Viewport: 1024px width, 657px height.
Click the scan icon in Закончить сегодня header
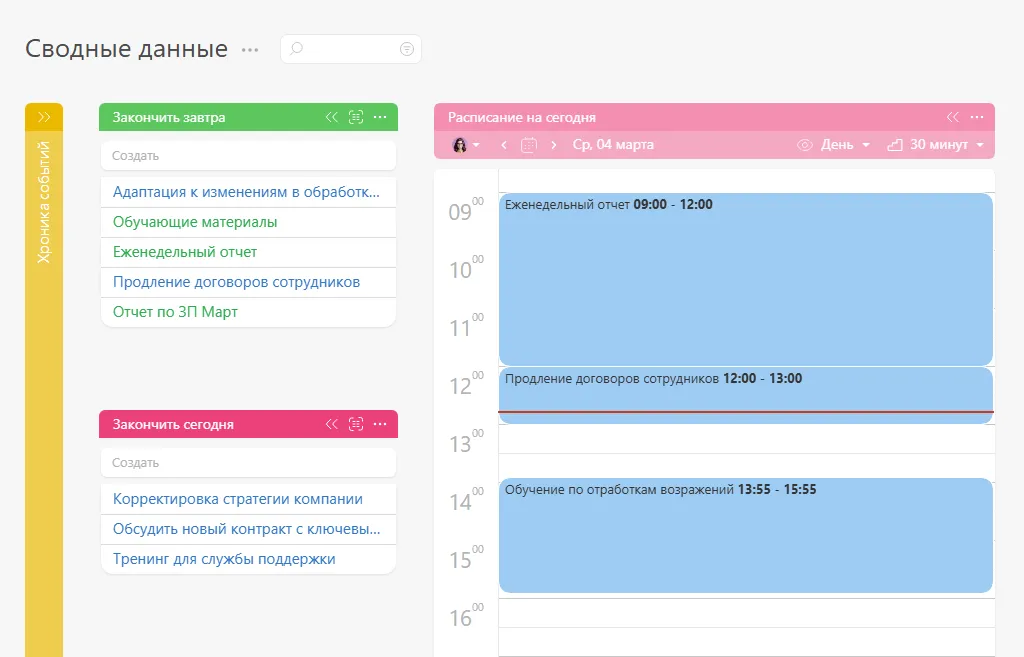(355, 424)
